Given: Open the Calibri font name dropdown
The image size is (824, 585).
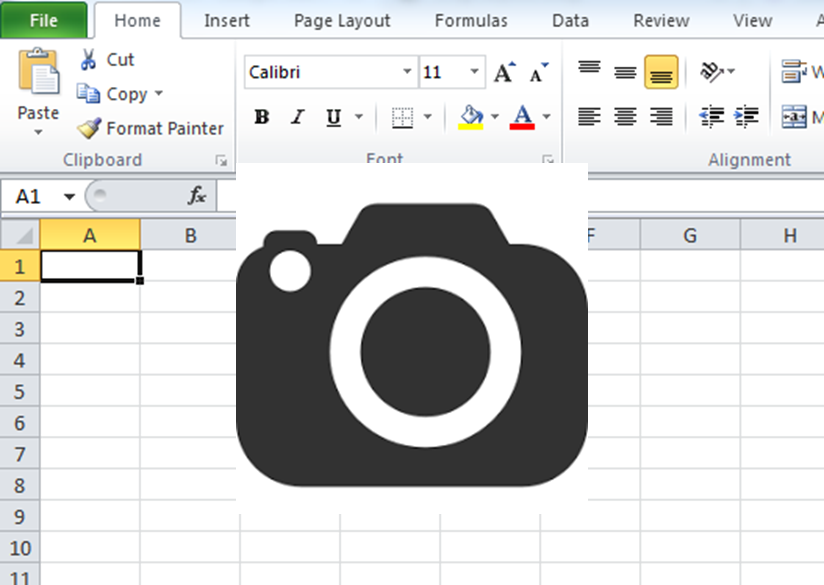Looking at the screenshot, I should point(407,72).
